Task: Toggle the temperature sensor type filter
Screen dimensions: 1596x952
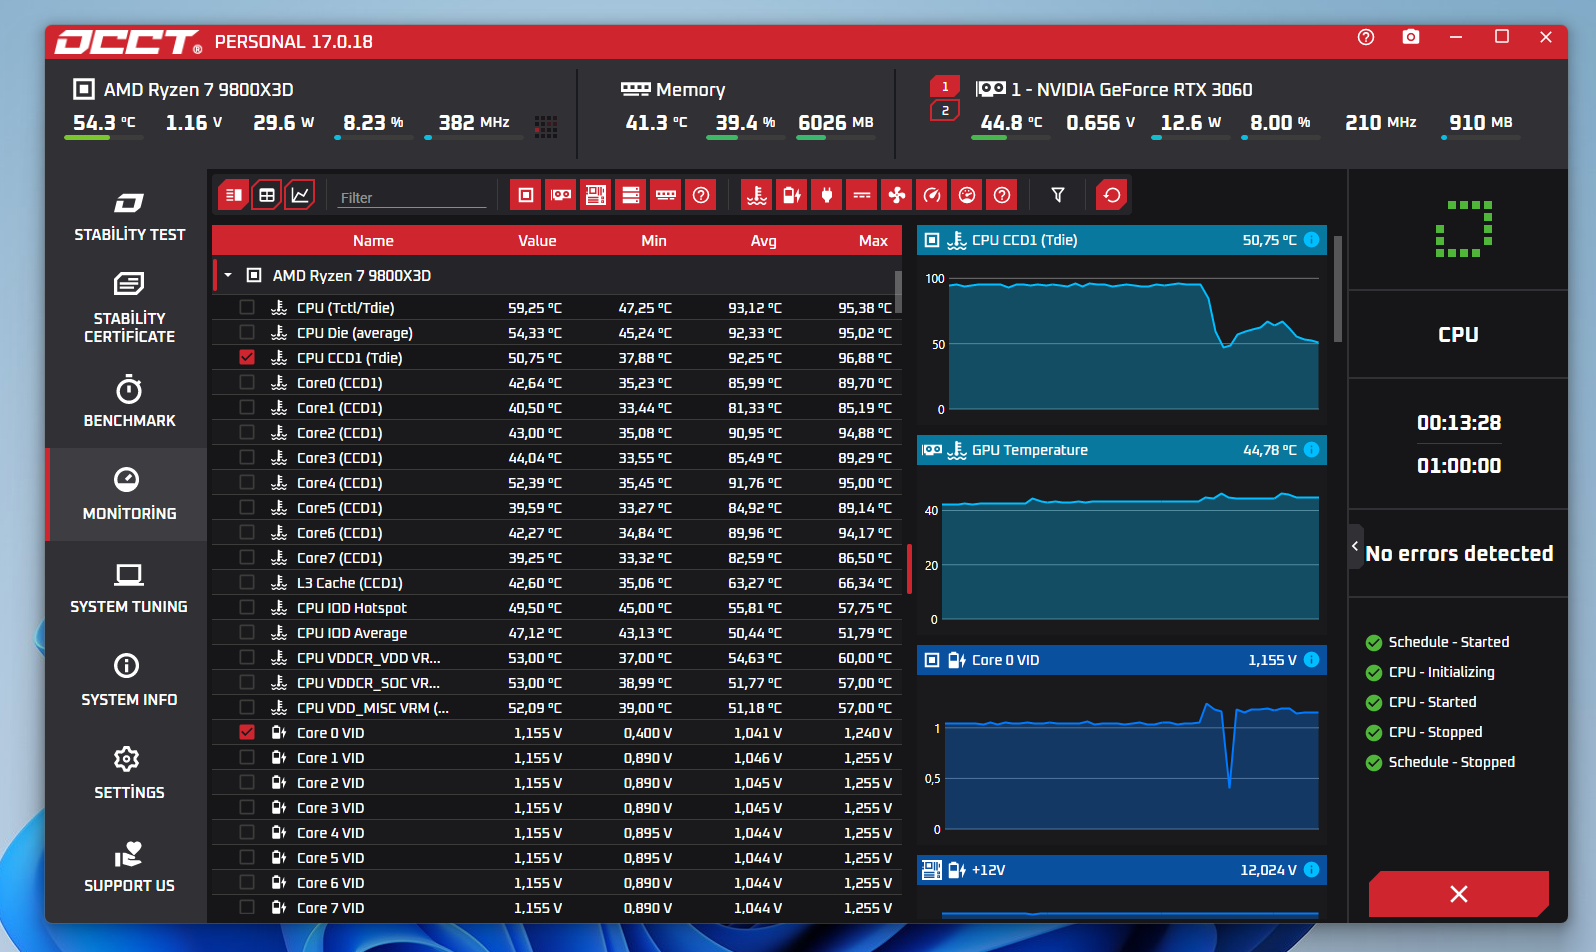Action: pyautogui.click(x=757, y=195)
